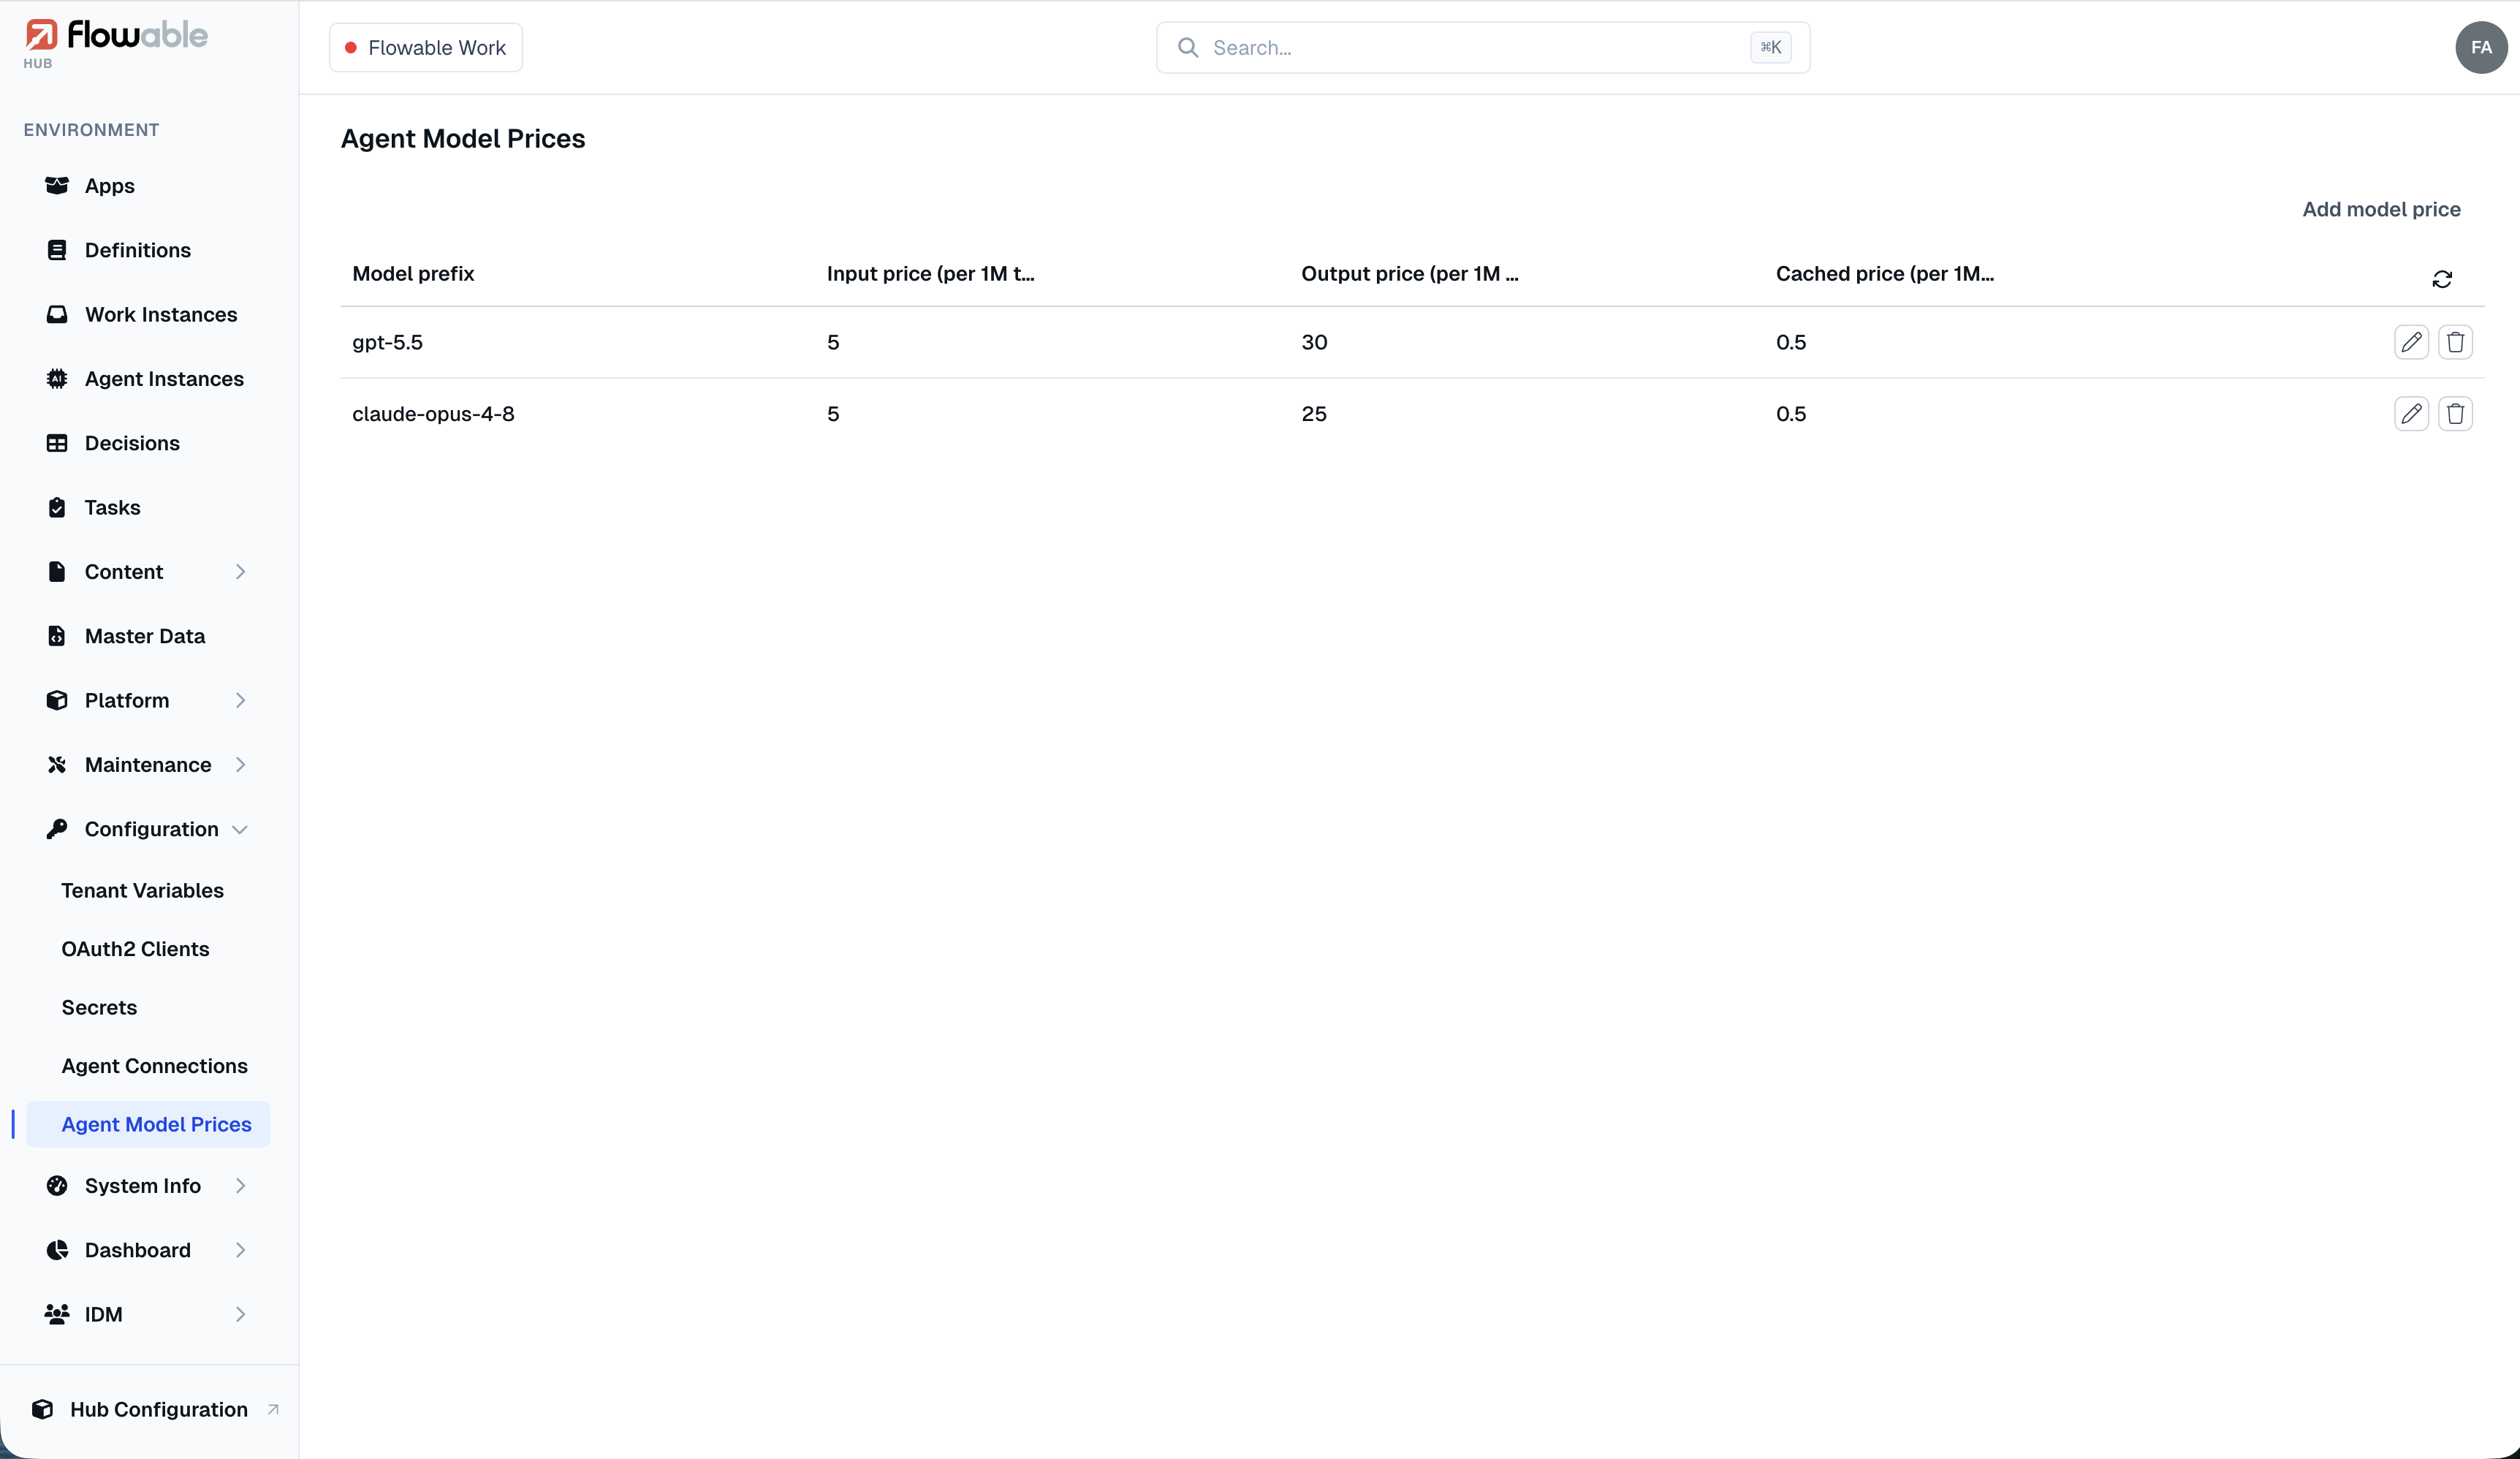Image resolution: width=2520 pixels, height=1459 pixels.
Task: Click the Agent Instances chip icon
Action: [57, 379]
